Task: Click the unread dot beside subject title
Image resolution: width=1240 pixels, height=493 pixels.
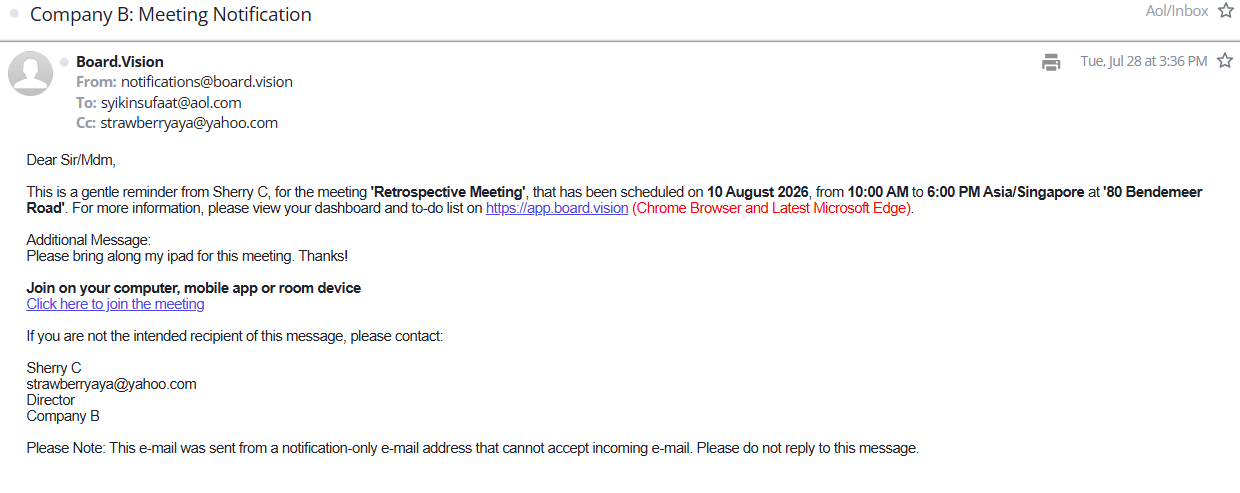Action: click(14, 15)
